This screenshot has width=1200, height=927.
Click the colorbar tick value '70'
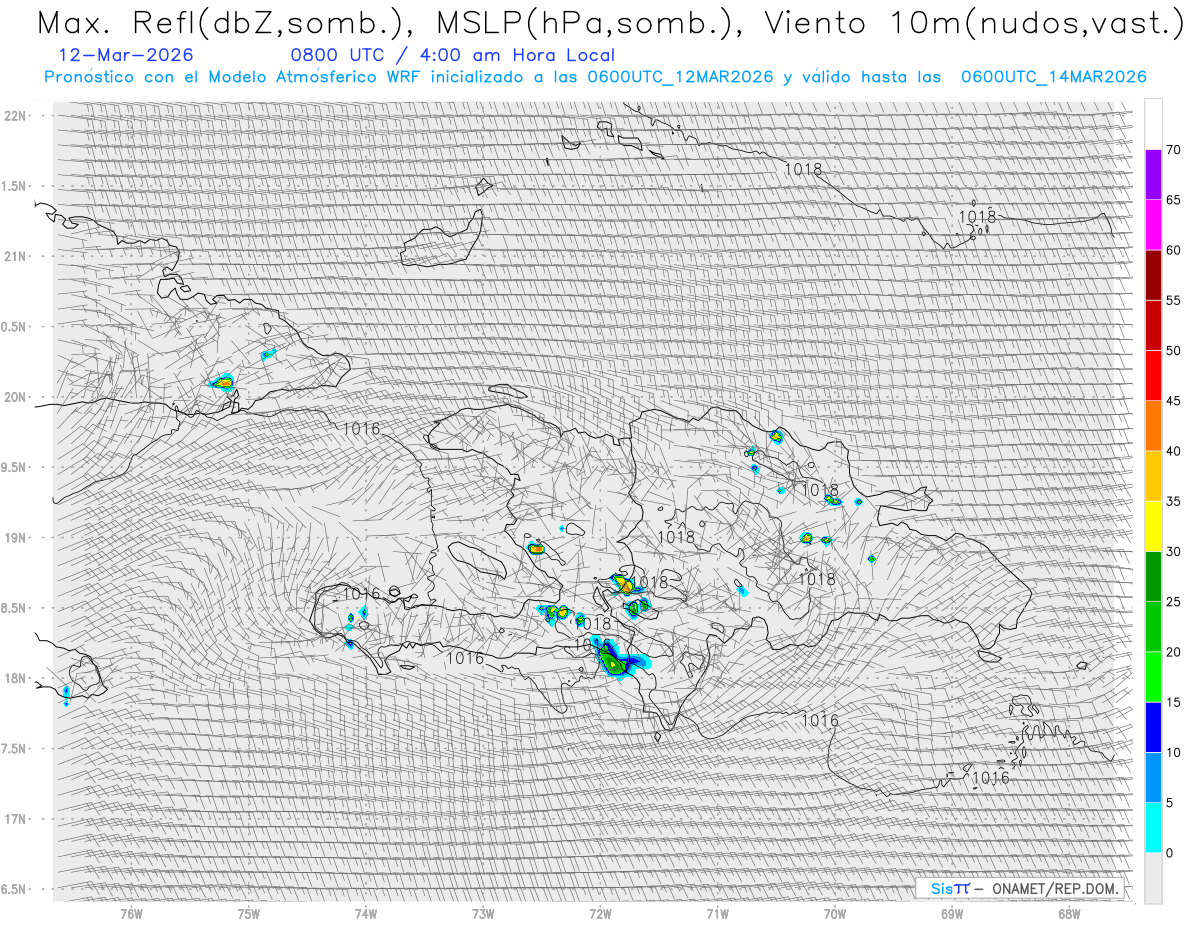[1173, 150]
